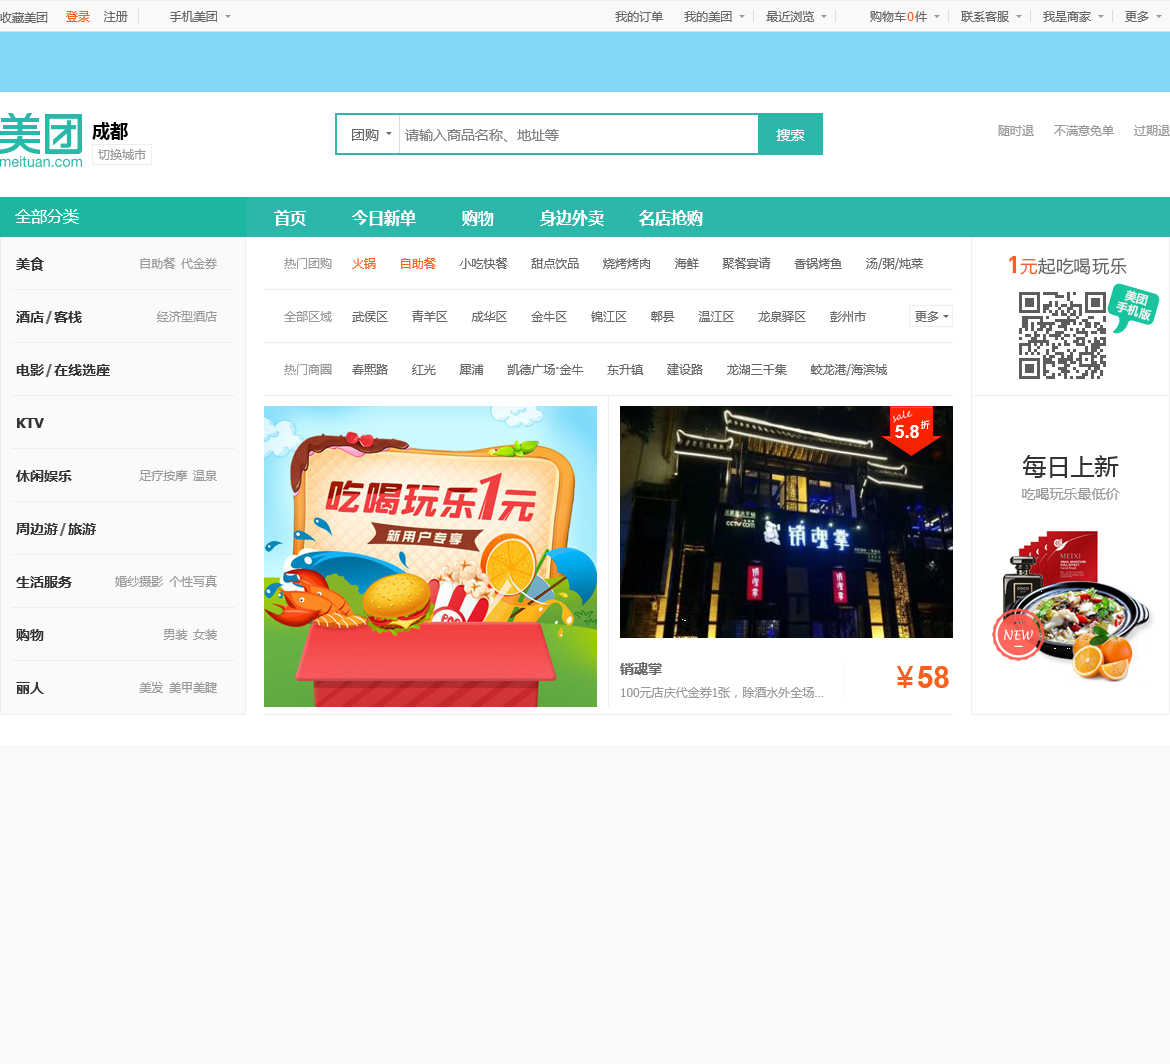
Task: Click the 不满意免单 guarantee link
Action: click(1083, 131)
